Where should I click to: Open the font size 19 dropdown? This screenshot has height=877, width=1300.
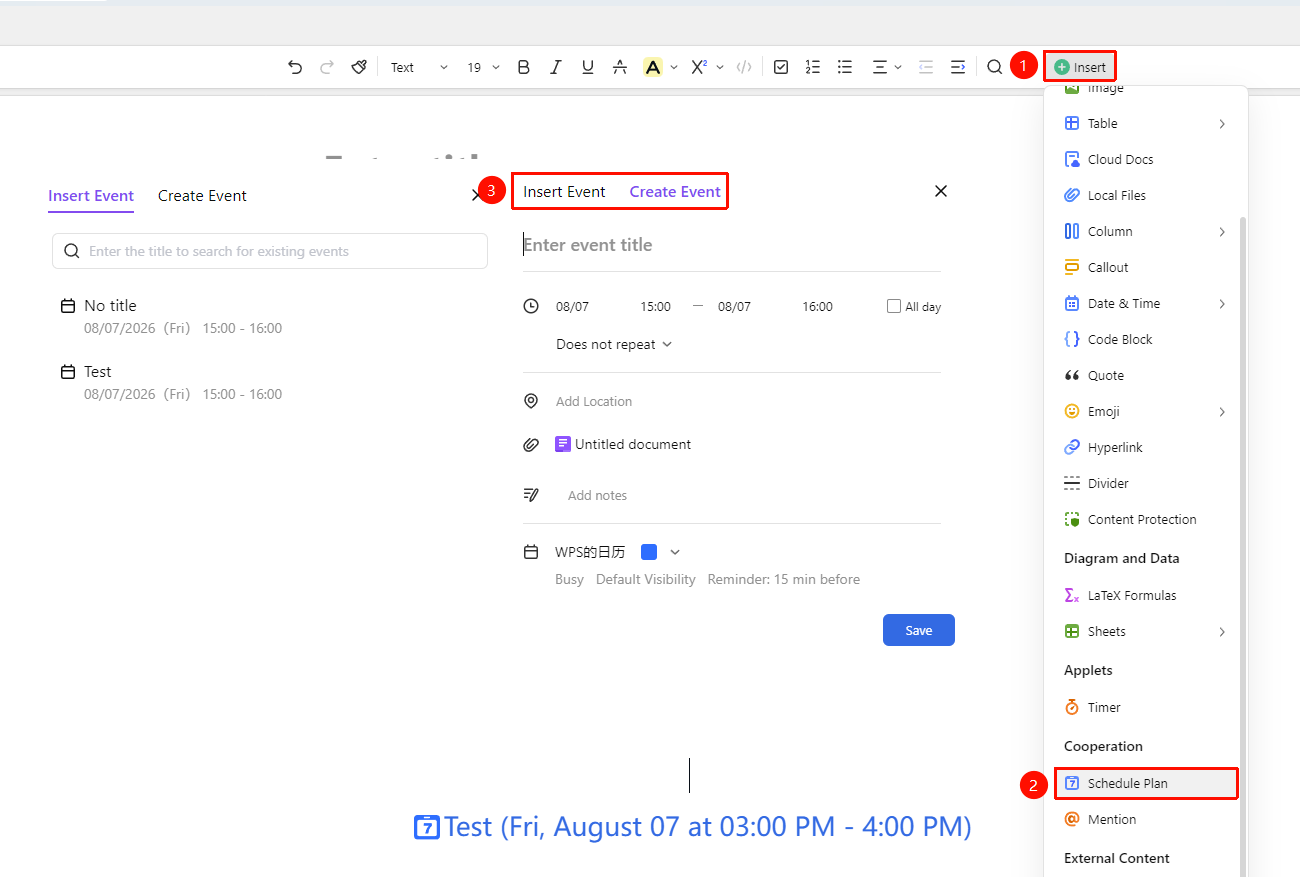483,67
